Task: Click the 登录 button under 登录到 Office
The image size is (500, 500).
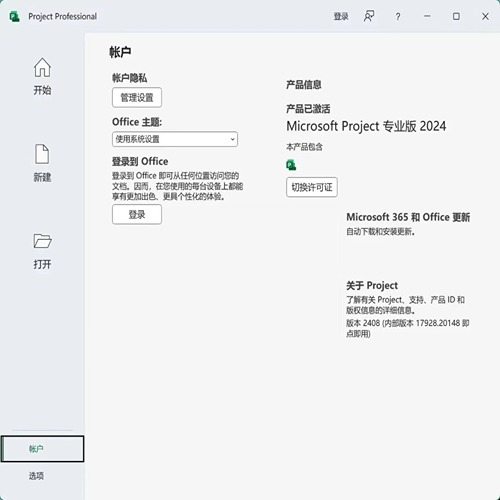Action: click(x=137, y=214)
